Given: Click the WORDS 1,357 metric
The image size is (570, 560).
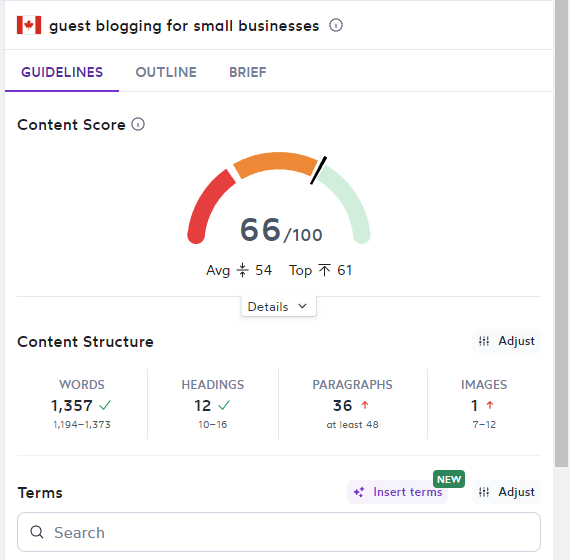Looking at the screenshot, I should pos(82,404).
